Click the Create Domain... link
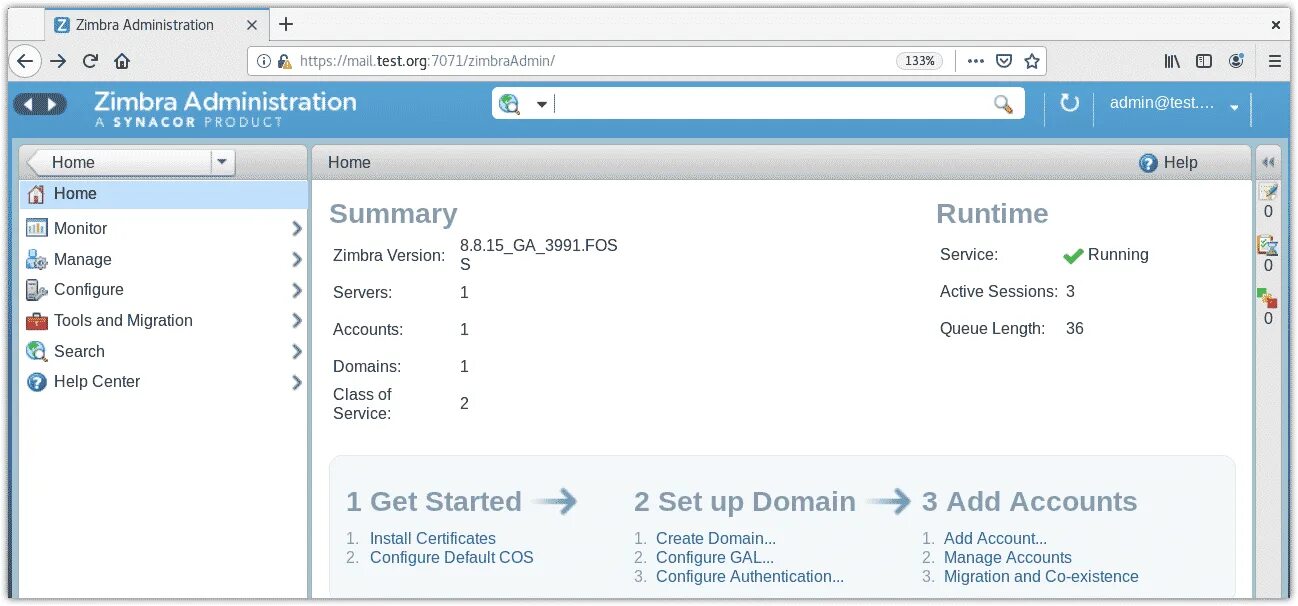 (x=716, y=538)
